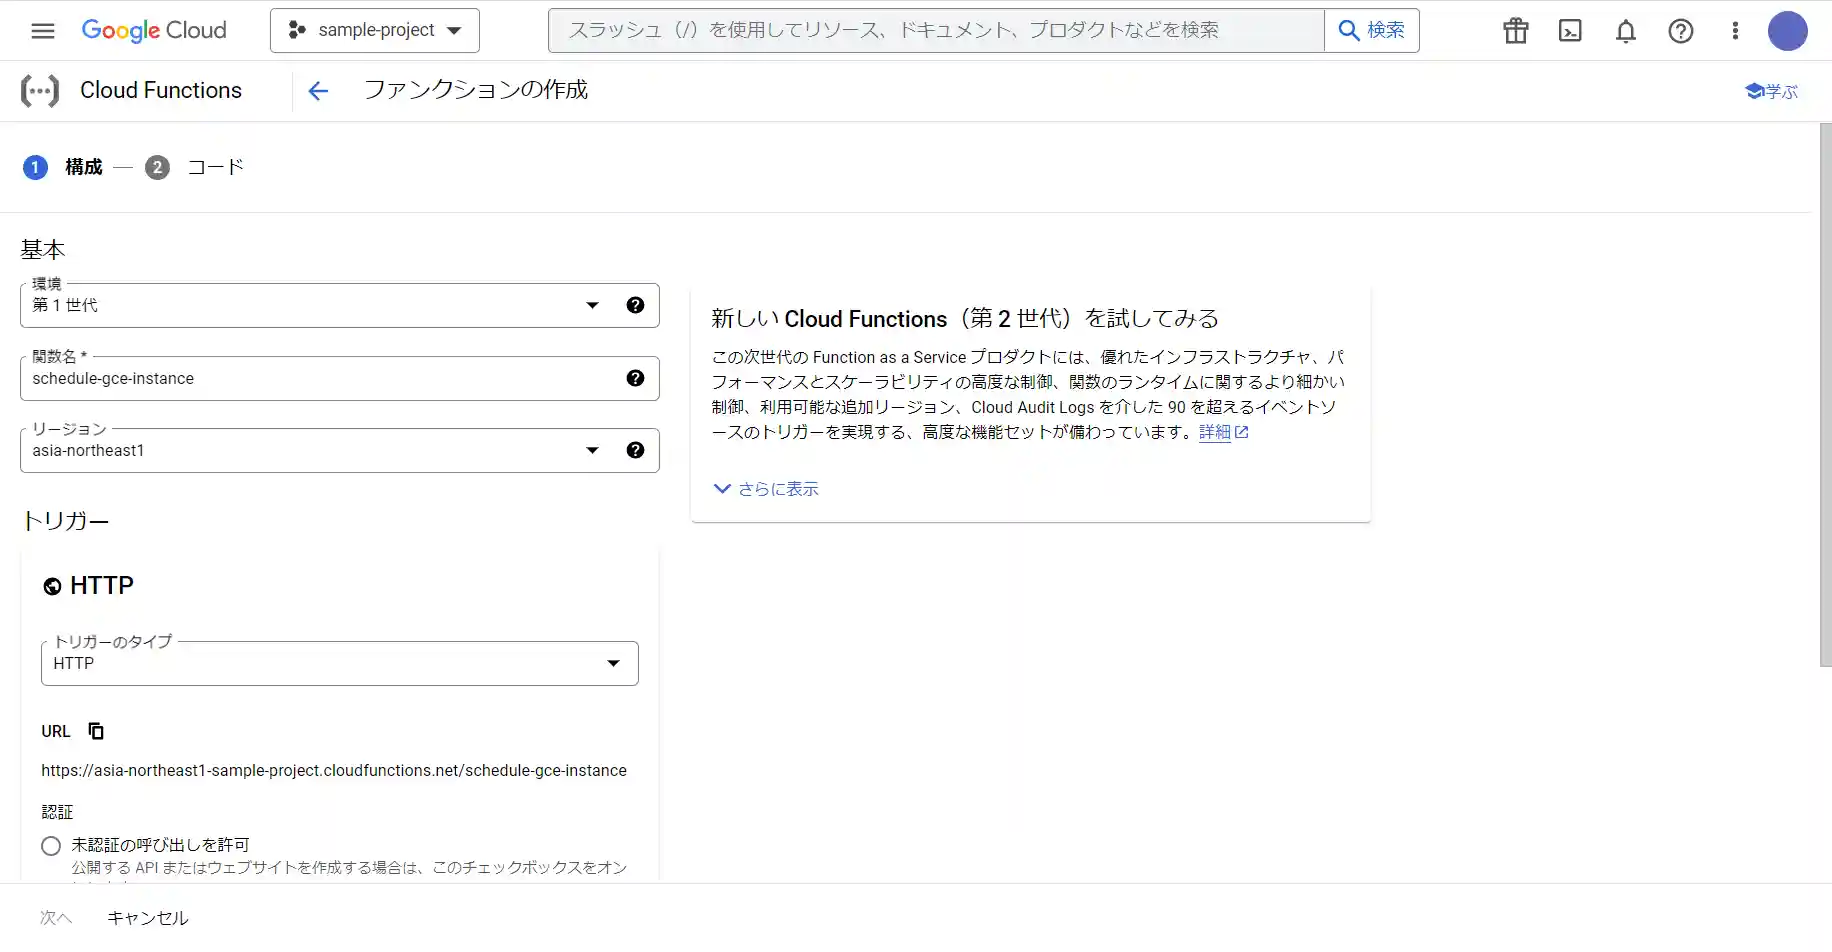Select step 1 構成

click(x=63, y=167)
